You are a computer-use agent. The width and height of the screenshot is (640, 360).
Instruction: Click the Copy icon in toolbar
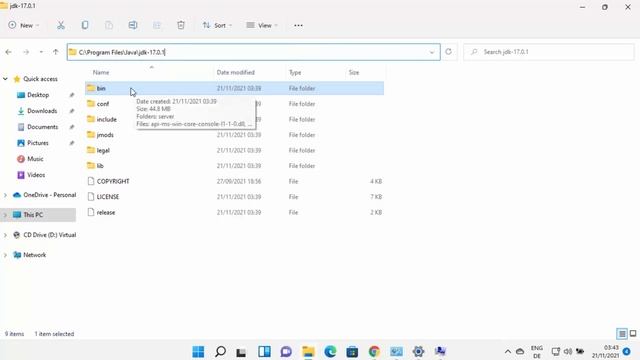click(x=85, y=25)
